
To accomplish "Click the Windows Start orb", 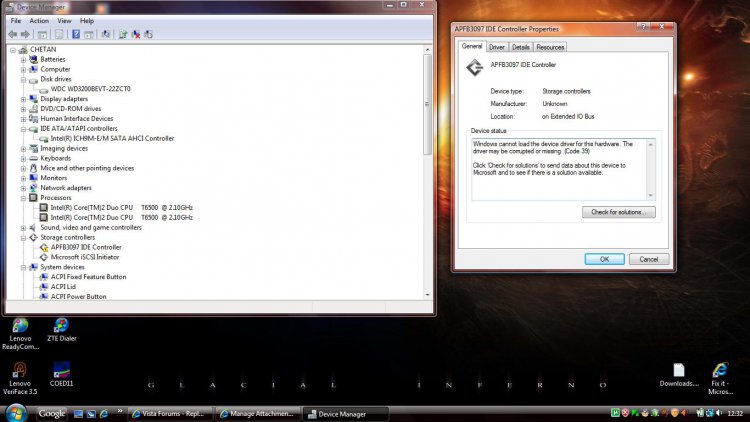I will coord(16,413).
